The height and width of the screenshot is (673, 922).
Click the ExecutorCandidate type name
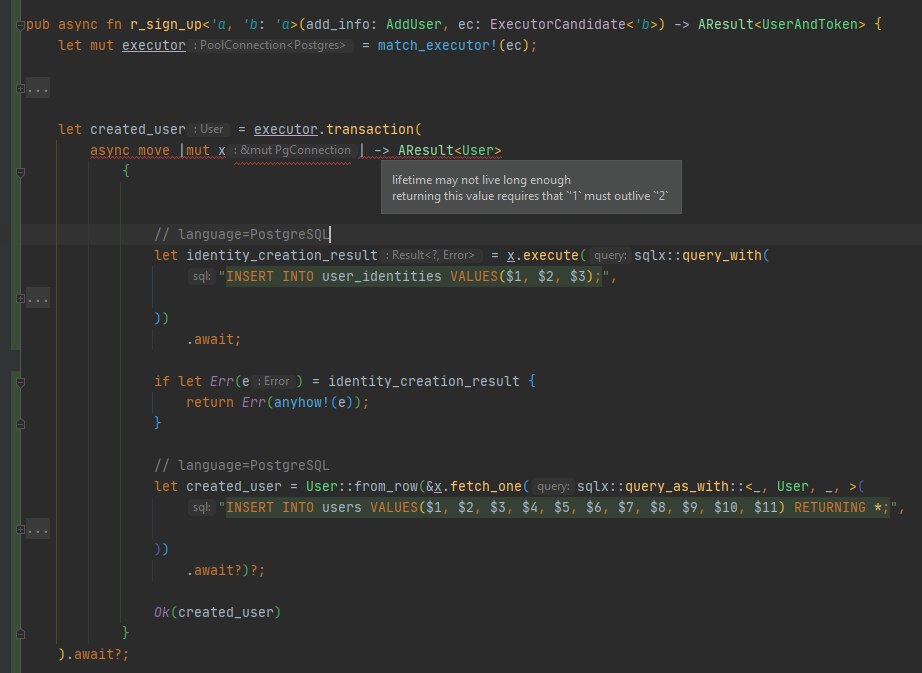(x=557, y=25)
